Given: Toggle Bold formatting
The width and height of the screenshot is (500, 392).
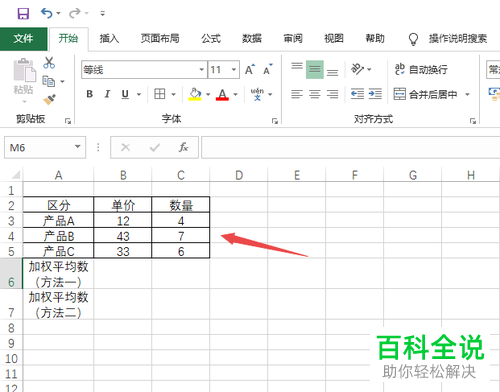Looking at the screenshot, I should (x=89, y=94).
